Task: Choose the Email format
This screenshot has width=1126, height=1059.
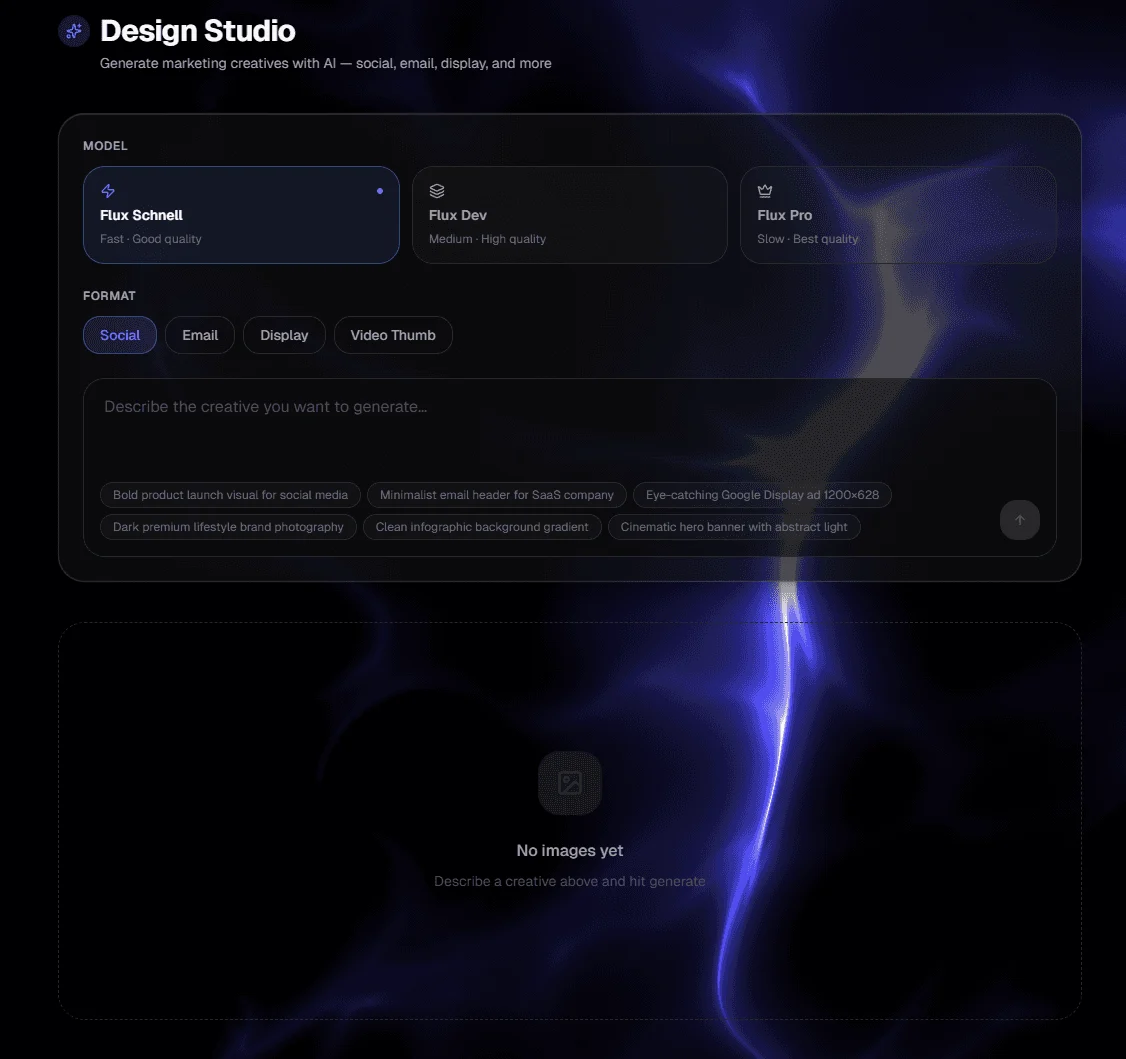Action: [200, 335]
